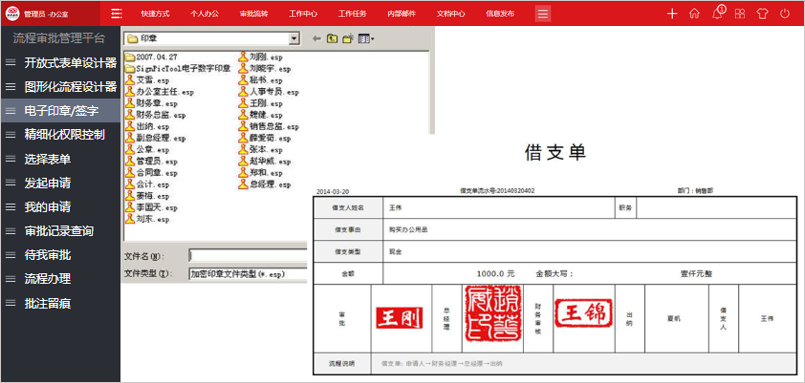Open 文档中心 menu
The image size is (805, 383).
[451, 14]
